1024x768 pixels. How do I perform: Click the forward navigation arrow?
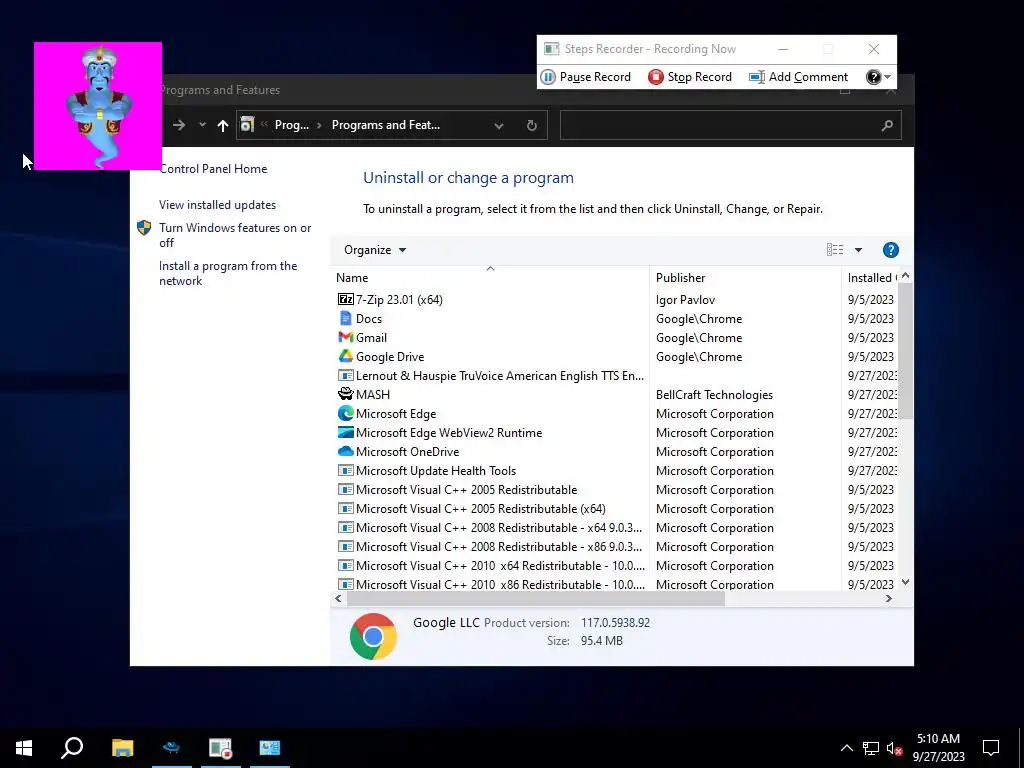[178, 125]
